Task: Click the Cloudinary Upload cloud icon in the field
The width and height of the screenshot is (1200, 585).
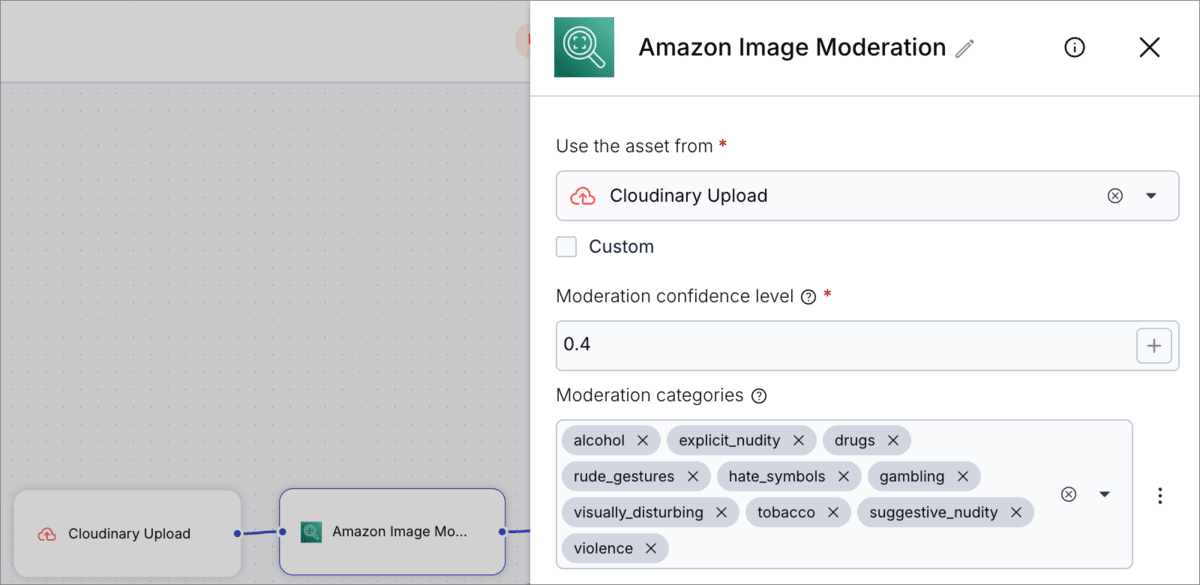Action: pyautogui.click(x=582, y=195)
